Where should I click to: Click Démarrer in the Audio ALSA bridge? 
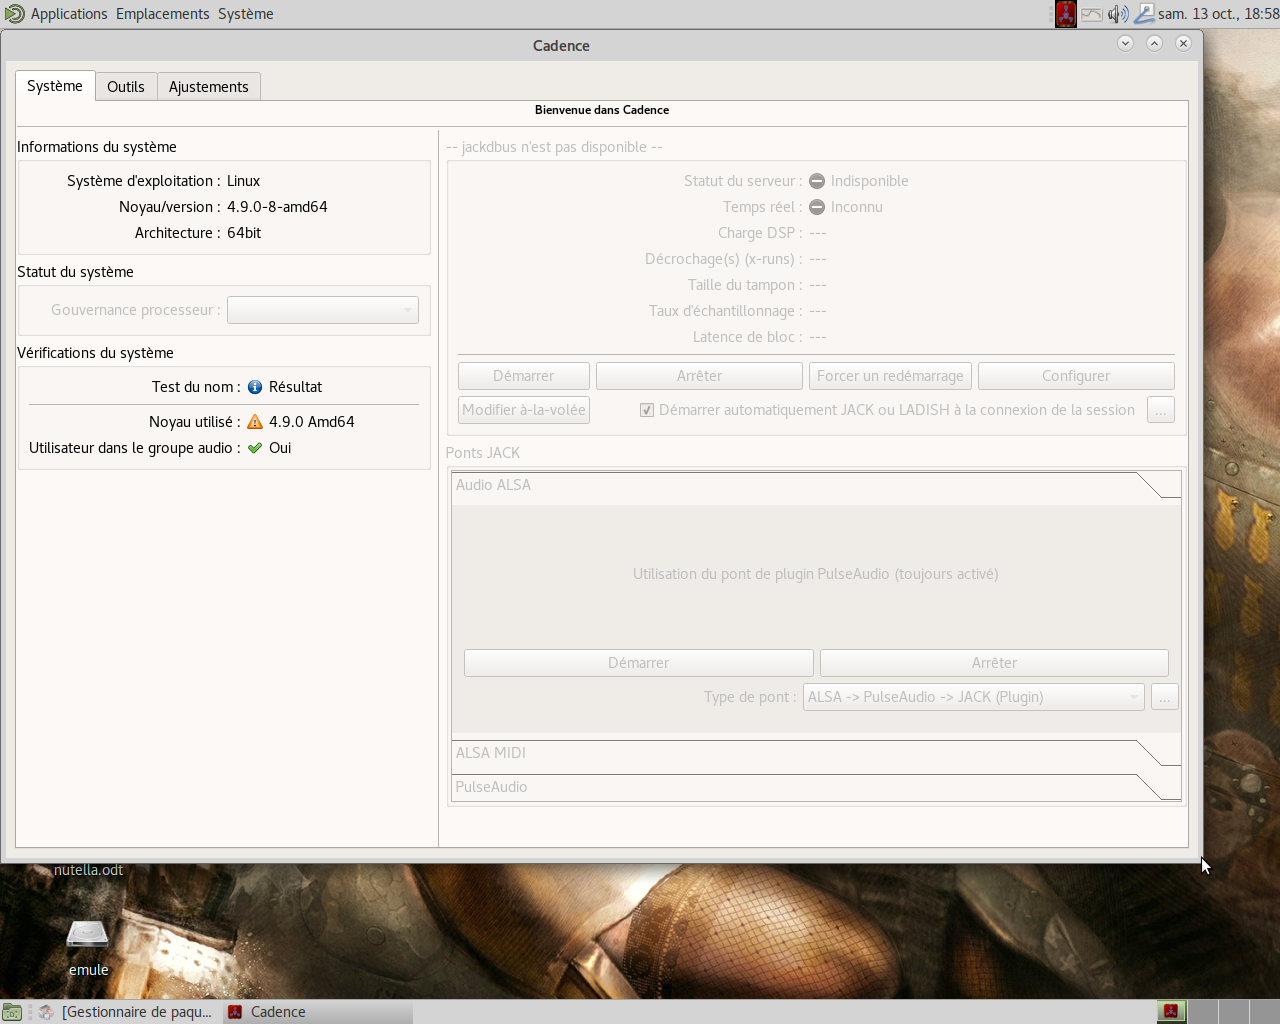click(x=639, y=663)
